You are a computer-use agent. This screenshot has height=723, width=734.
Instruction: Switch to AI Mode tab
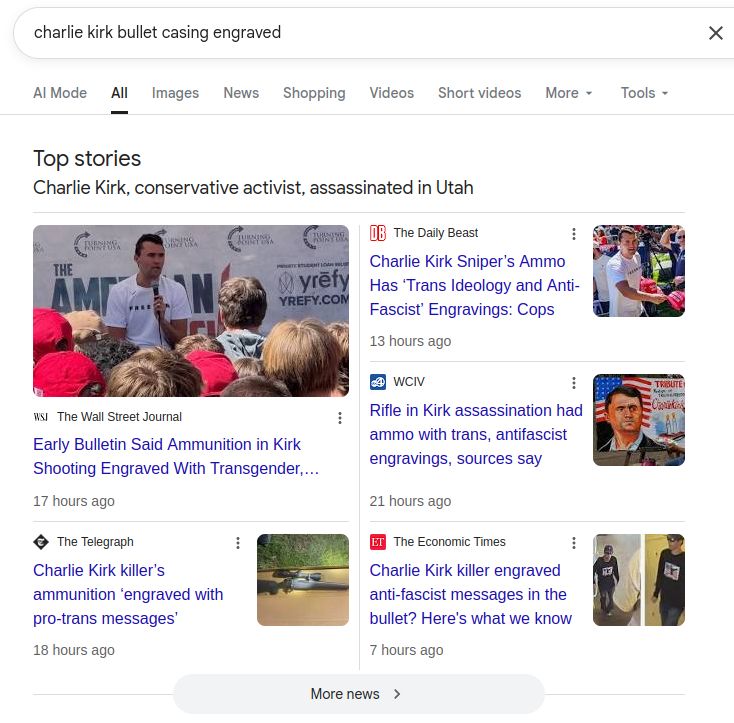pos(60,93)
